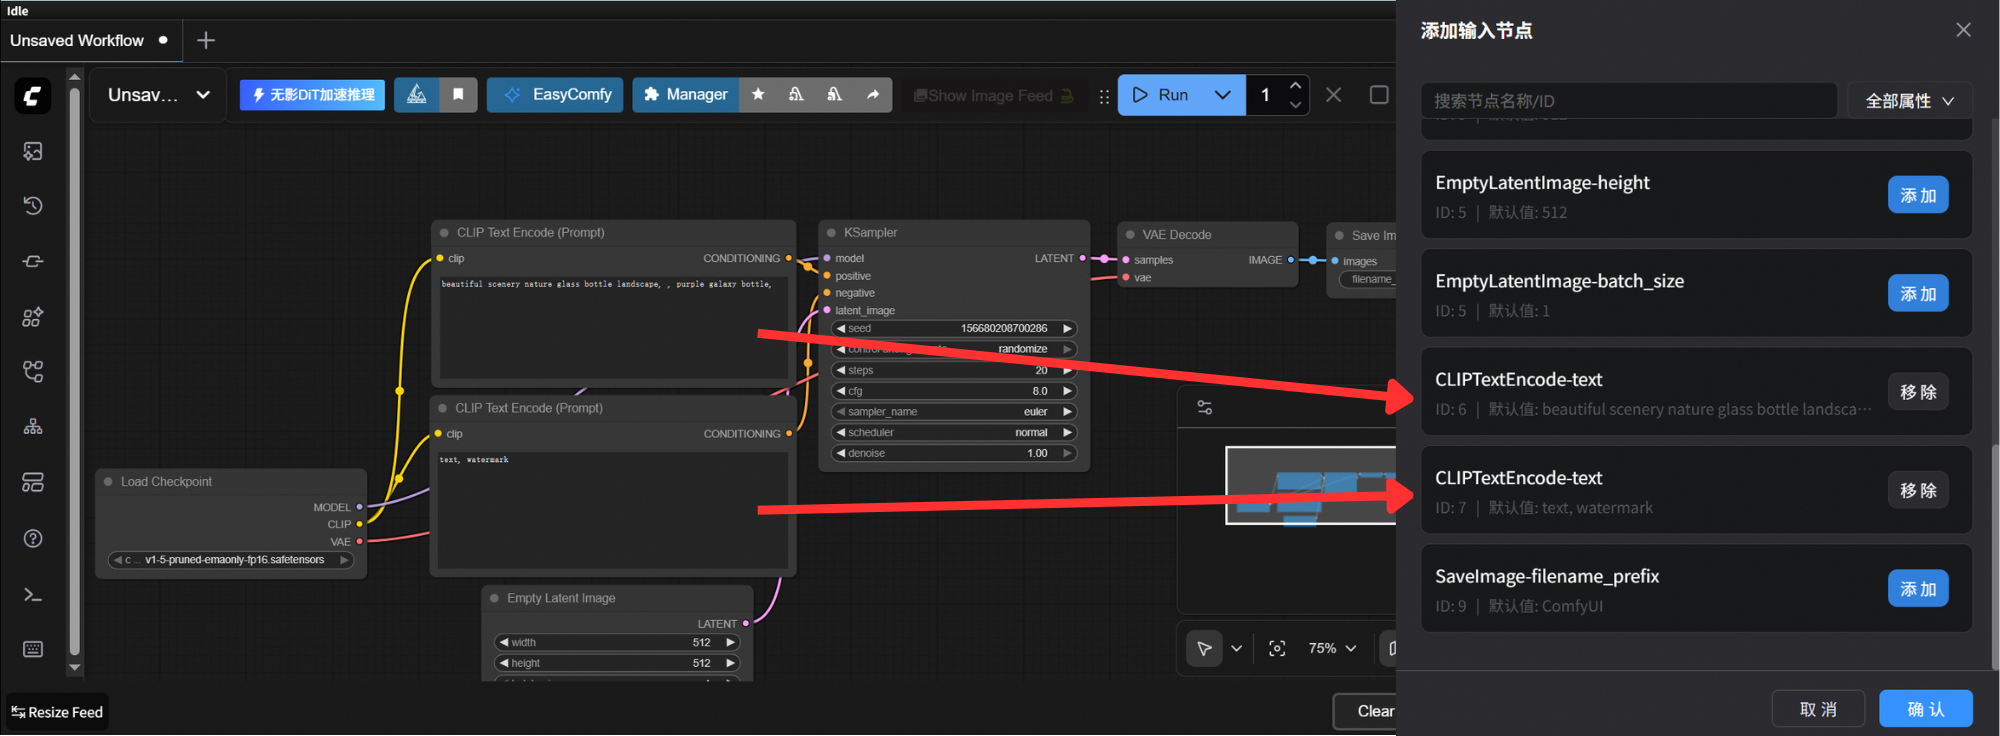This screenshot has height=736, width=2000.
Task: Click the fit view icon beside zoom
Action: pos(1277,649)
